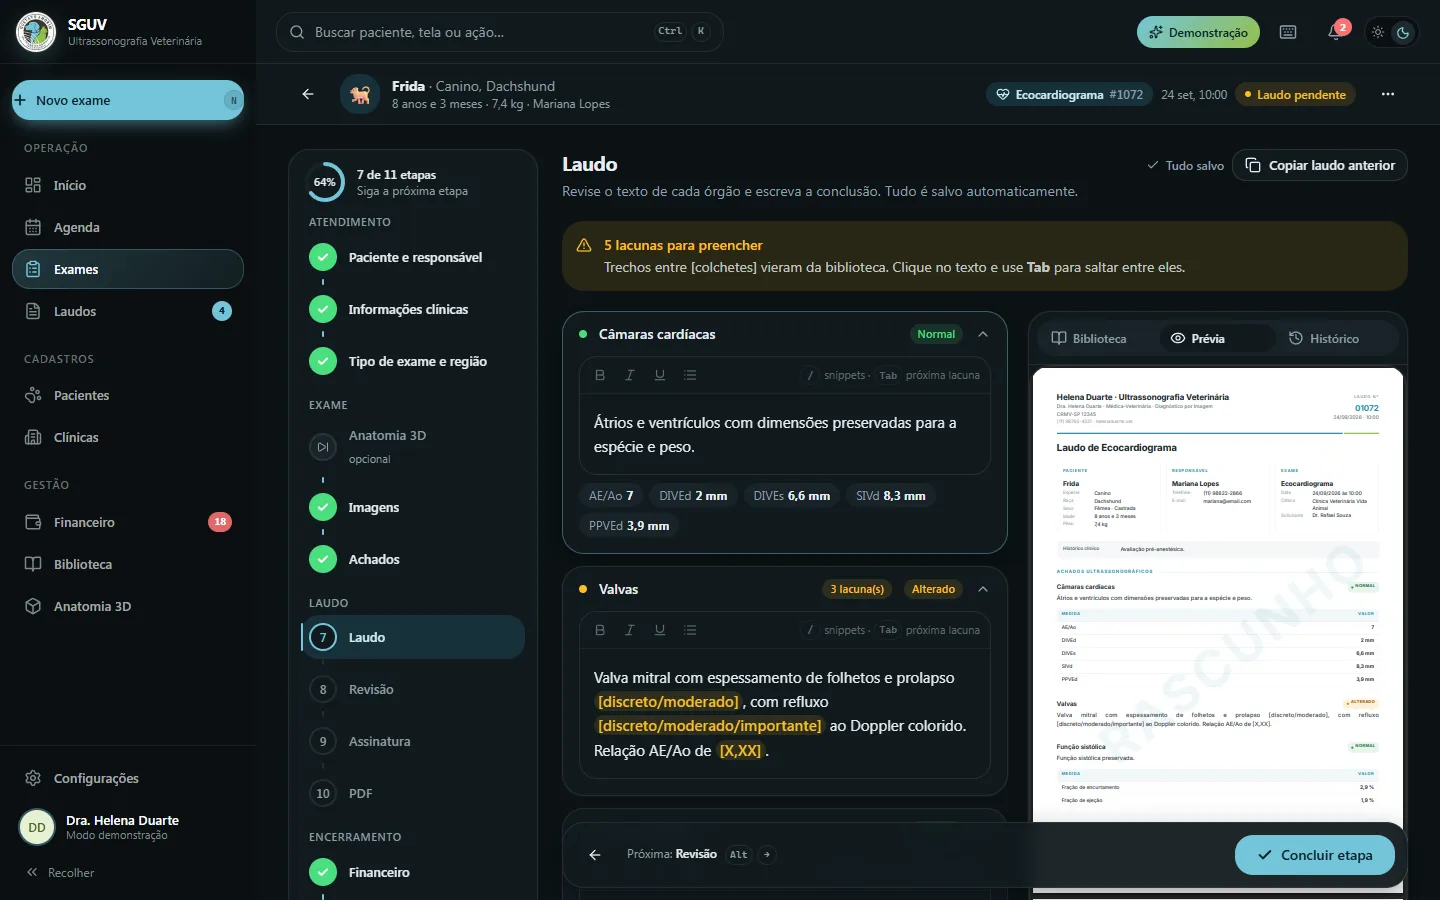Click the Demonstração button

(x=1198, y=32)
